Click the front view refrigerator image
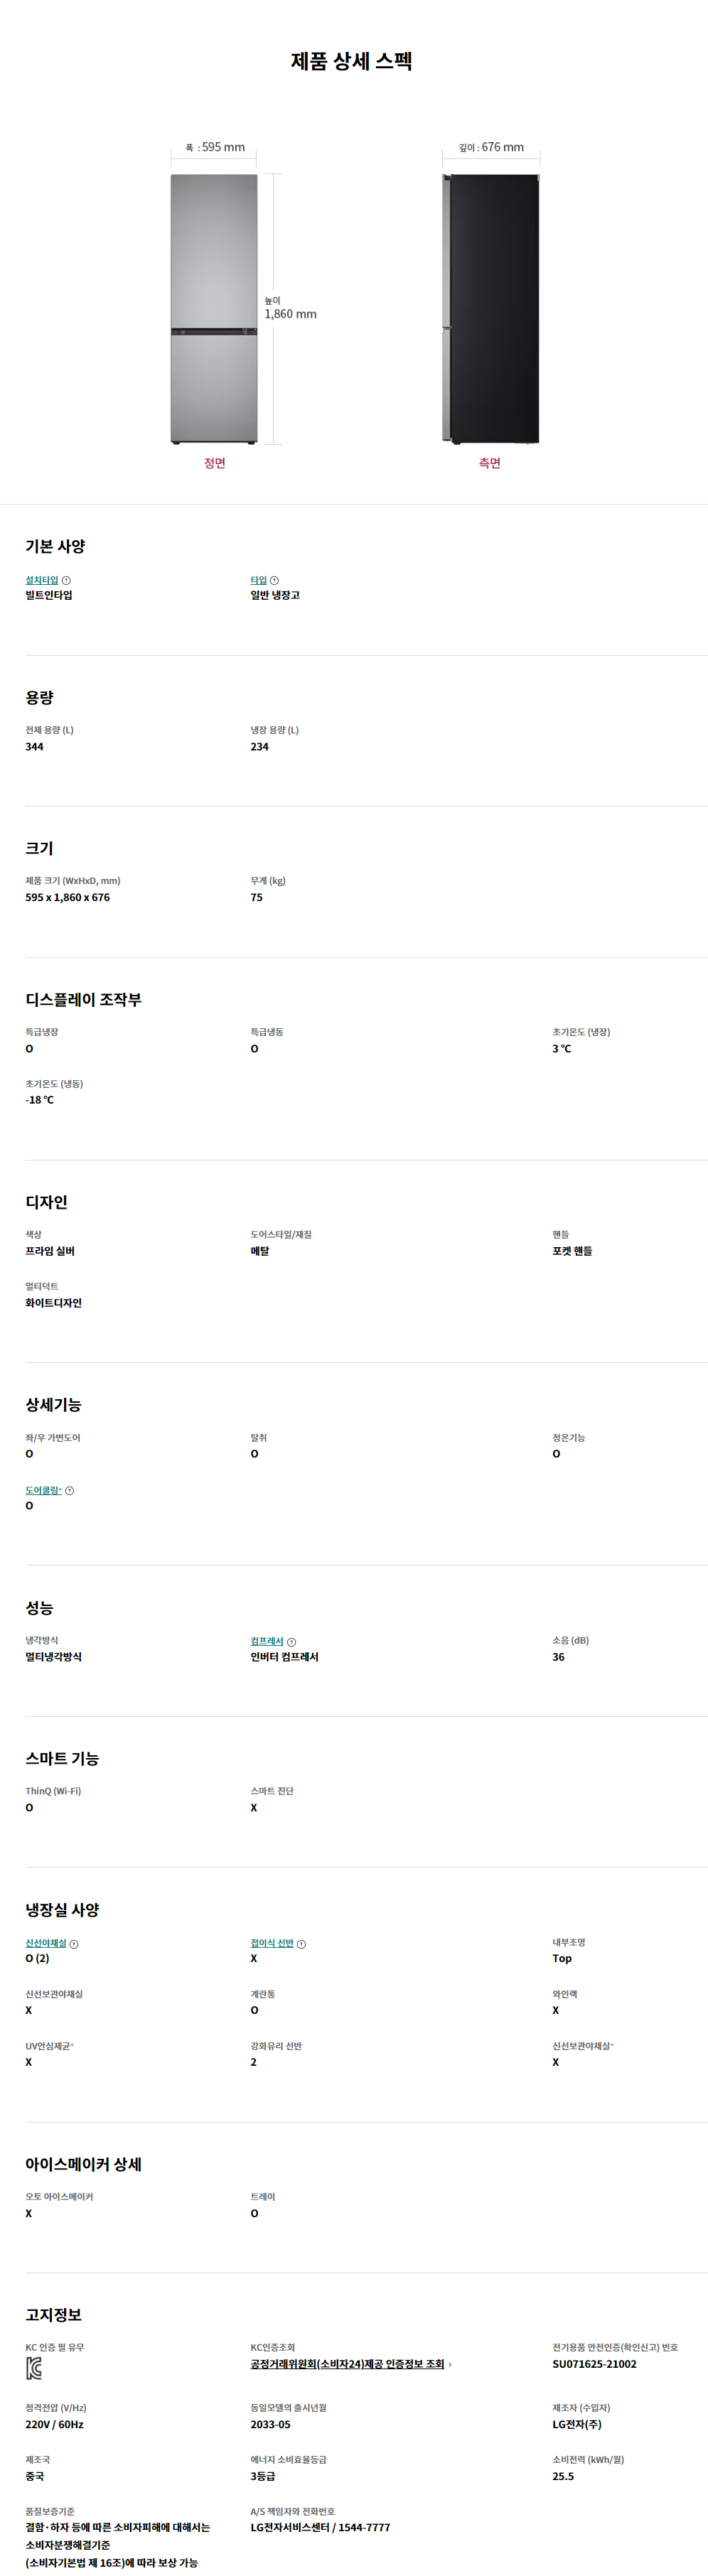The height and width of the screenshot is (2576, 708). [214, 309]
